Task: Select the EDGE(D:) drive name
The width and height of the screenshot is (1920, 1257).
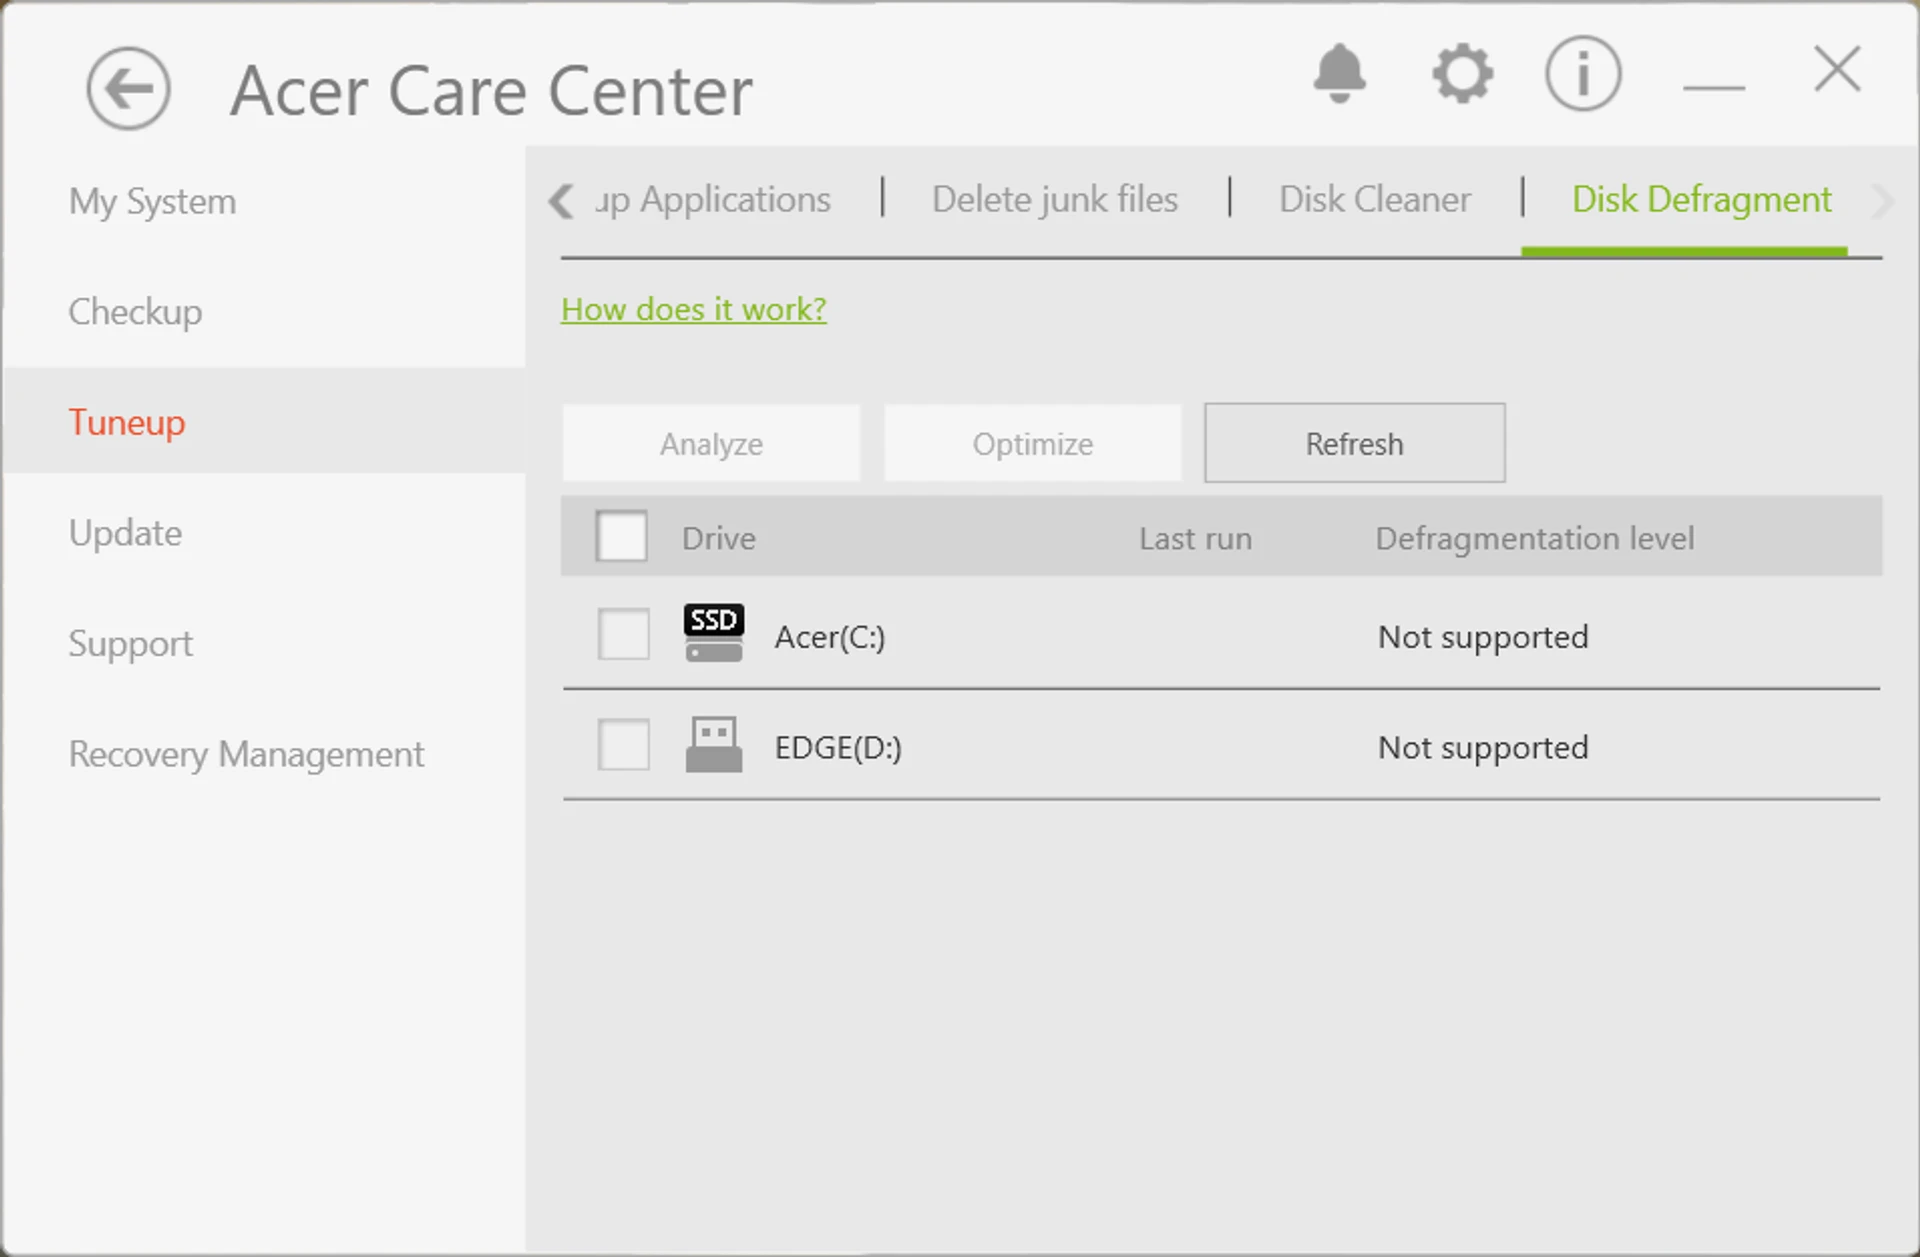Action: click(838, 748)
